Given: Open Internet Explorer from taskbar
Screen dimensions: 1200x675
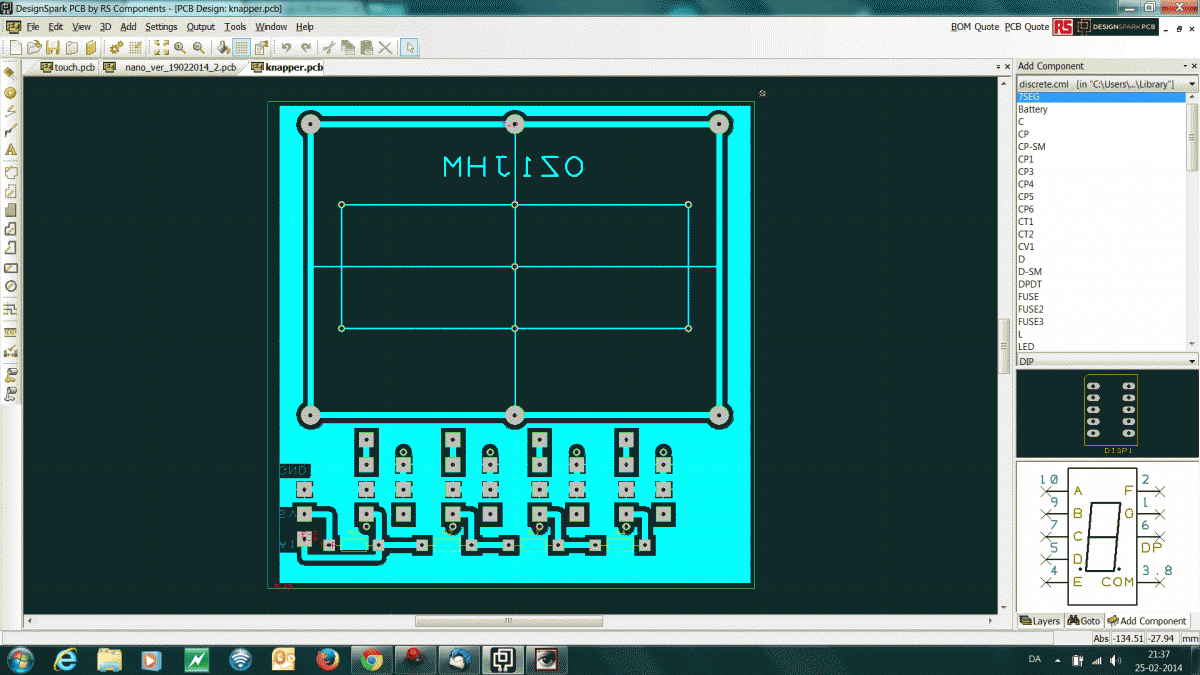Looking at the screenshot, I should click(66, 660).
